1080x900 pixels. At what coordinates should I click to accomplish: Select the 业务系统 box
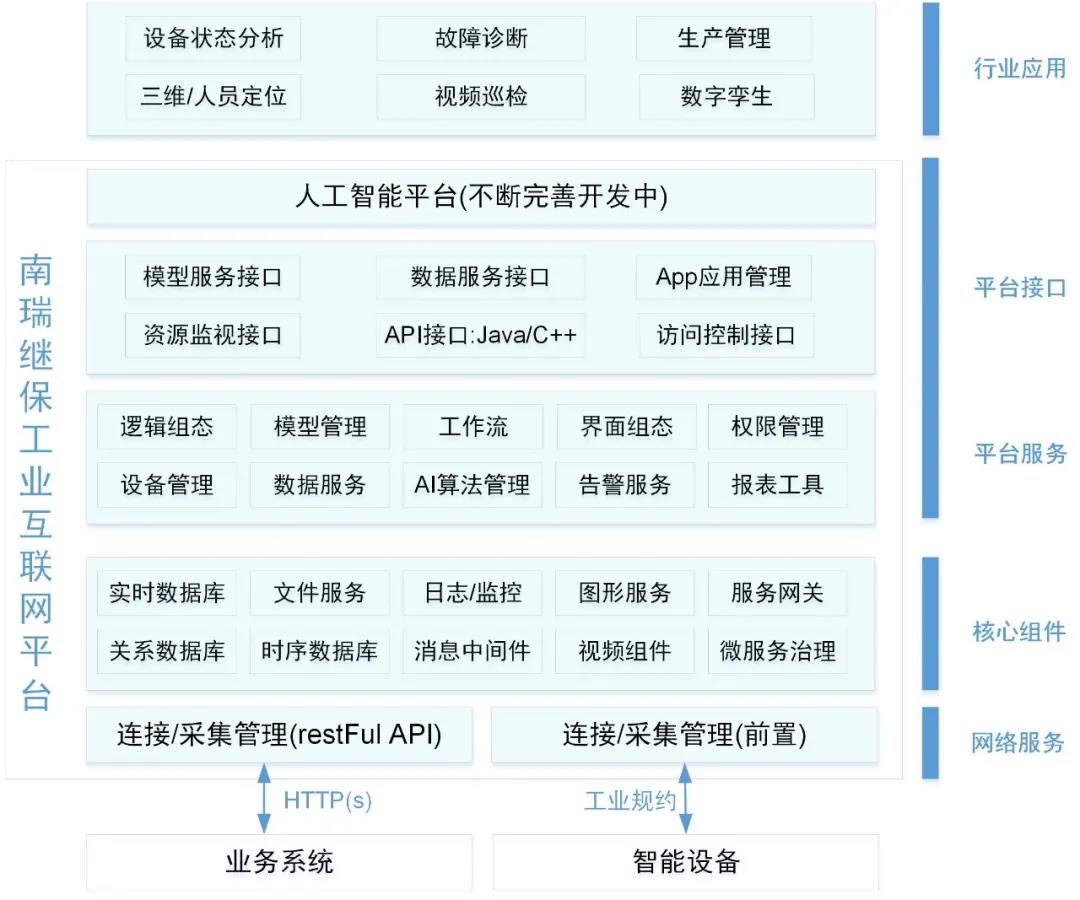click(x=279, y=861)
